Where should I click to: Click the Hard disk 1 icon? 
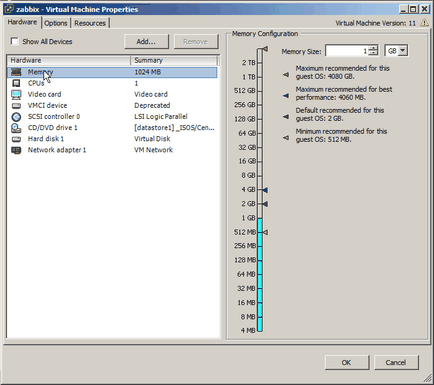[16, 139]
